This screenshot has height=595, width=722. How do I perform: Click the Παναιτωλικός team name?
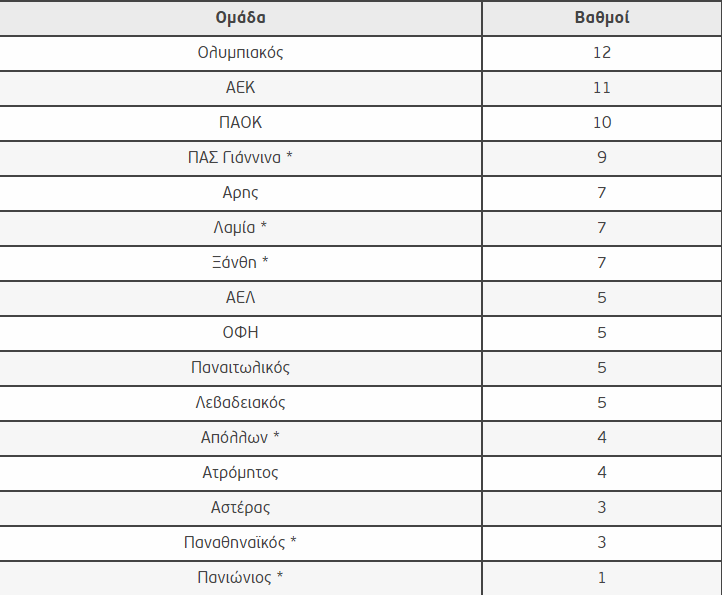pyautogui.click(x=240, y=367)
